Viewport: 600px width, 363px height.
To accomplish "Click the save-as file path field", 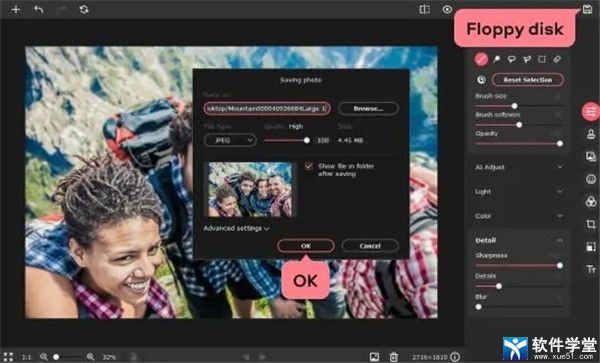I will (267, 109).
